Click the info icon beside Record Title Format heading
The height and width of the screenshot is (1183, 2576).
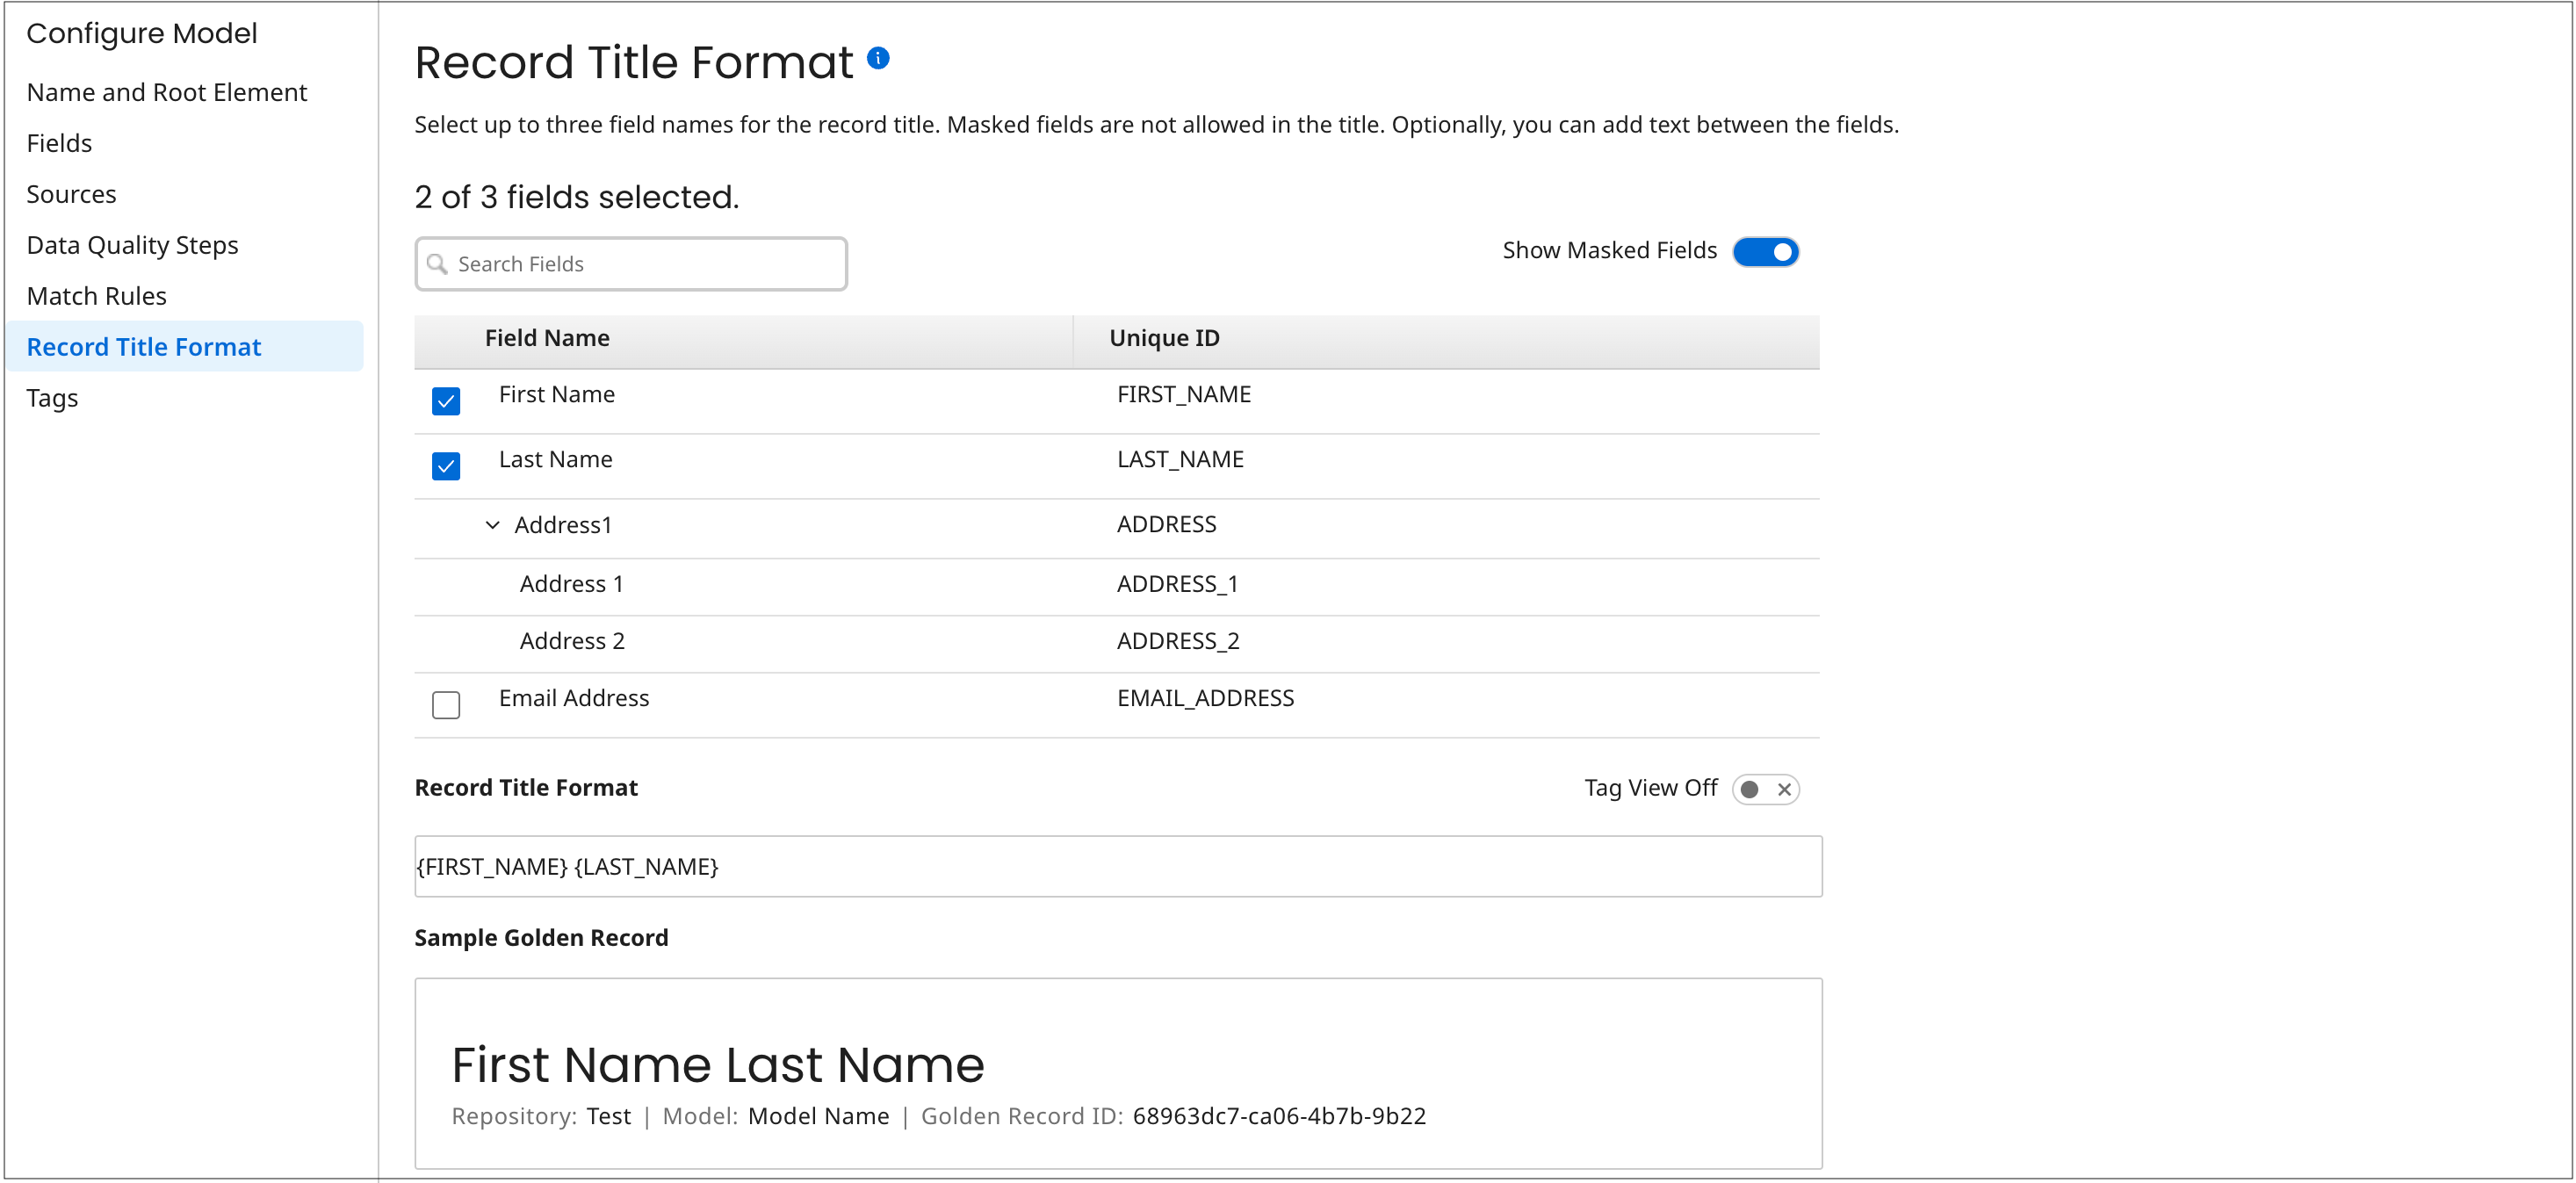tap(878, 58)
